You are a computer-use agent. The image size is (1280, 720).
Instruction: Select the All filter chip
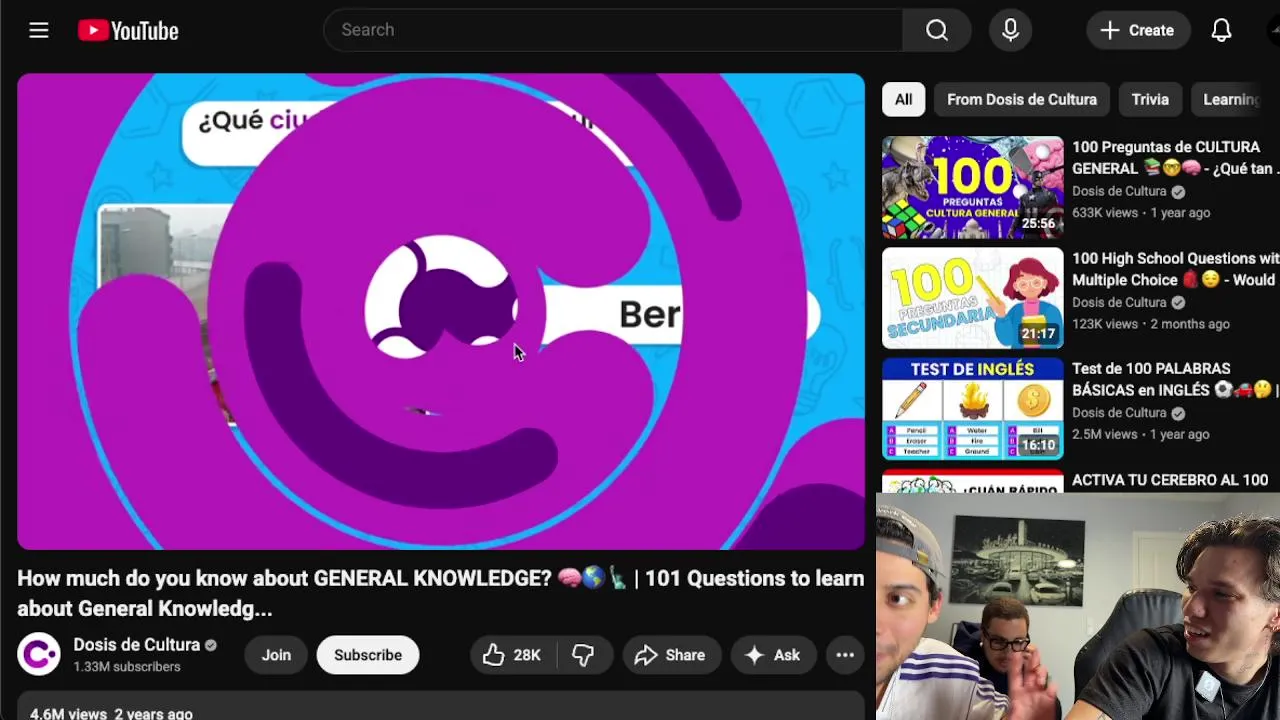pos(903,99)
